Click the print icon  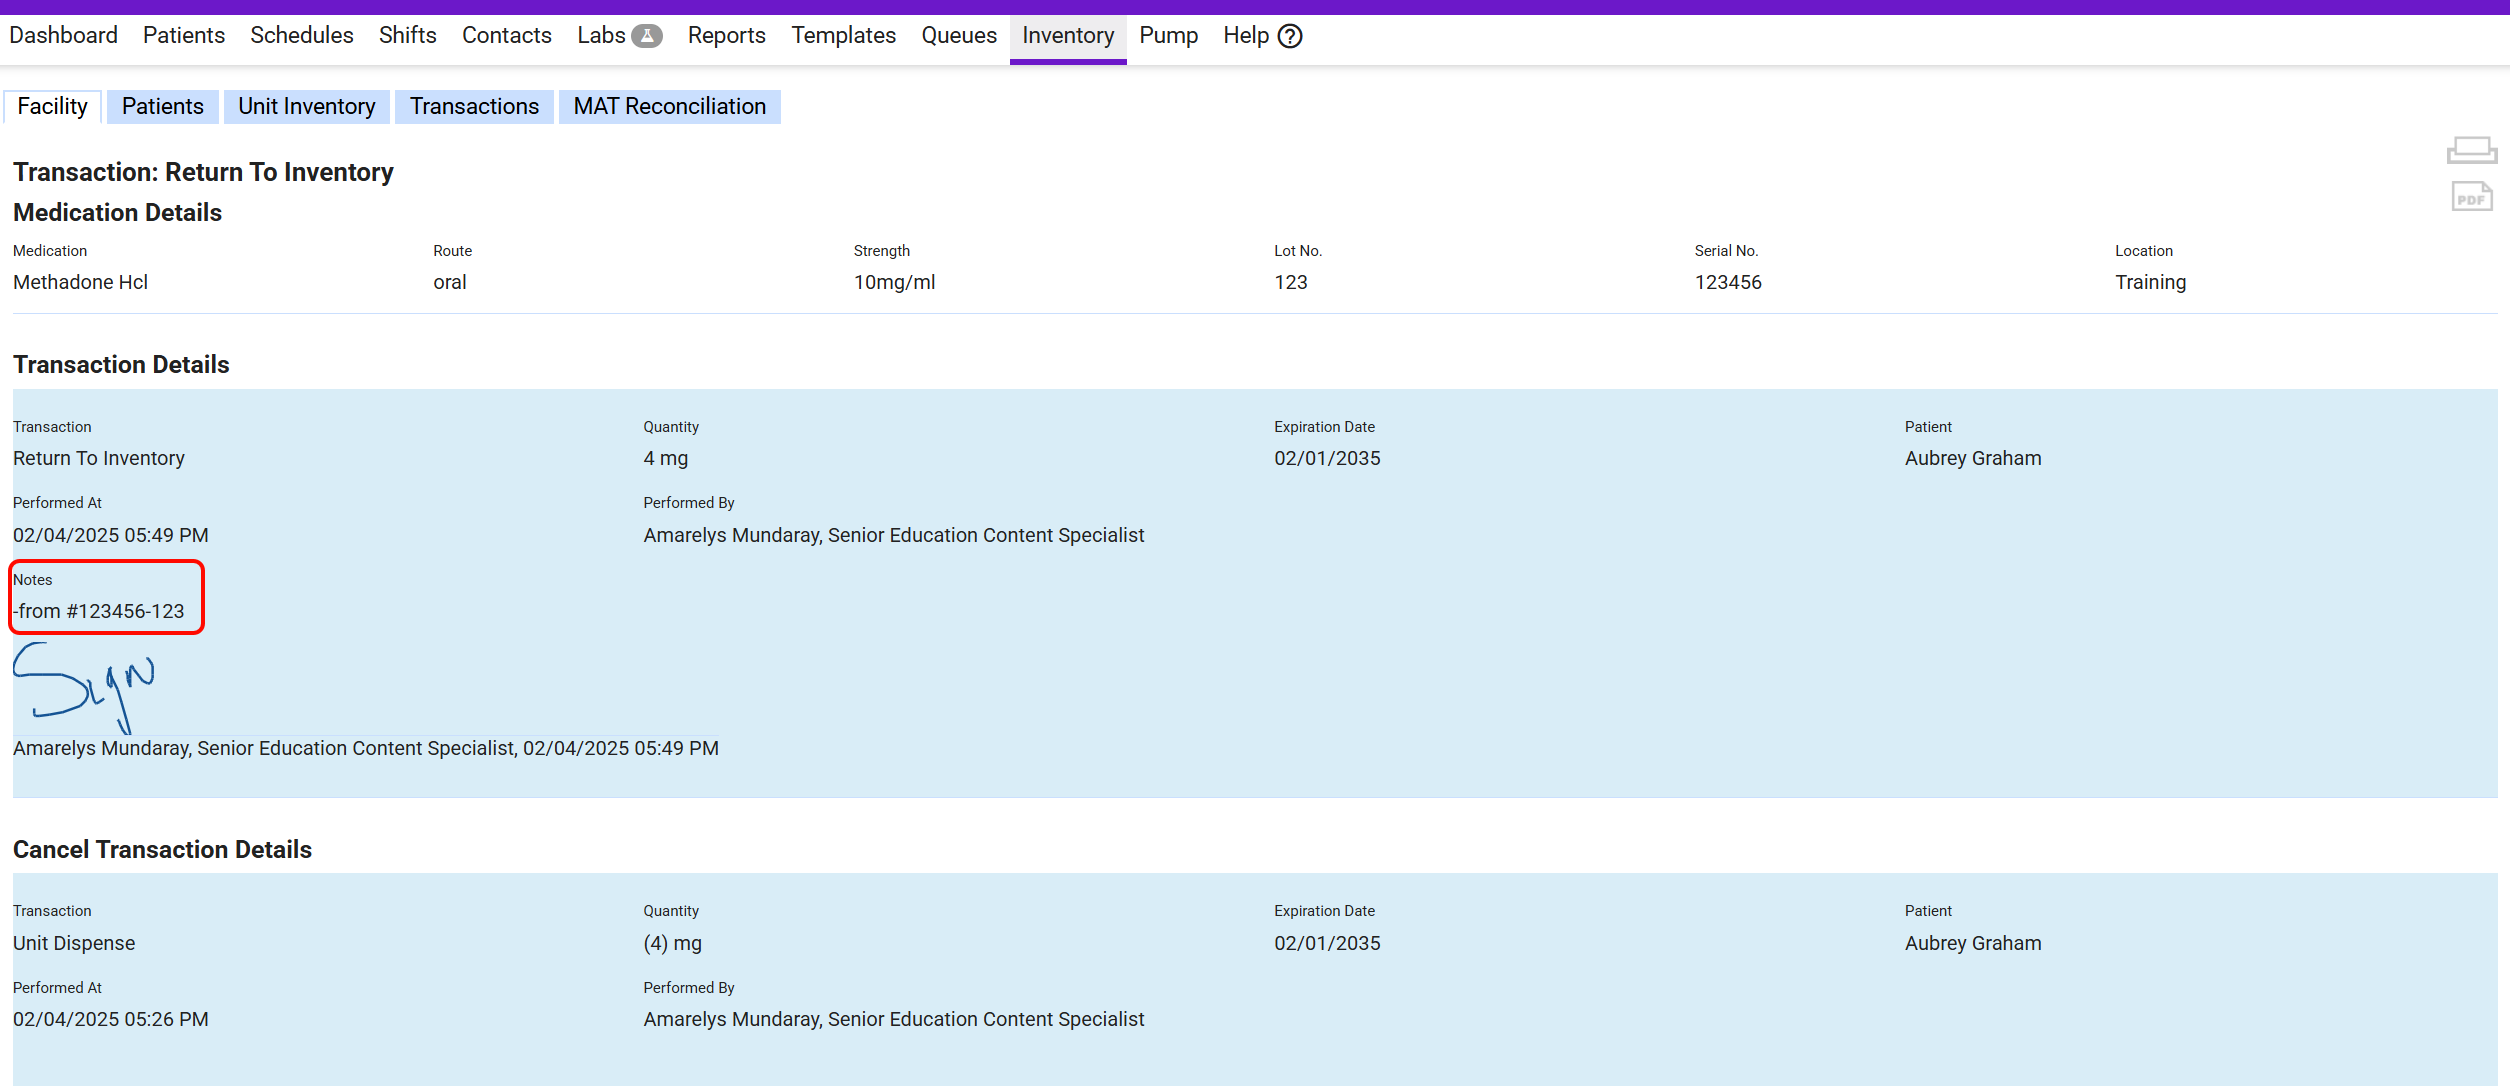click(x=2471, y=151)
